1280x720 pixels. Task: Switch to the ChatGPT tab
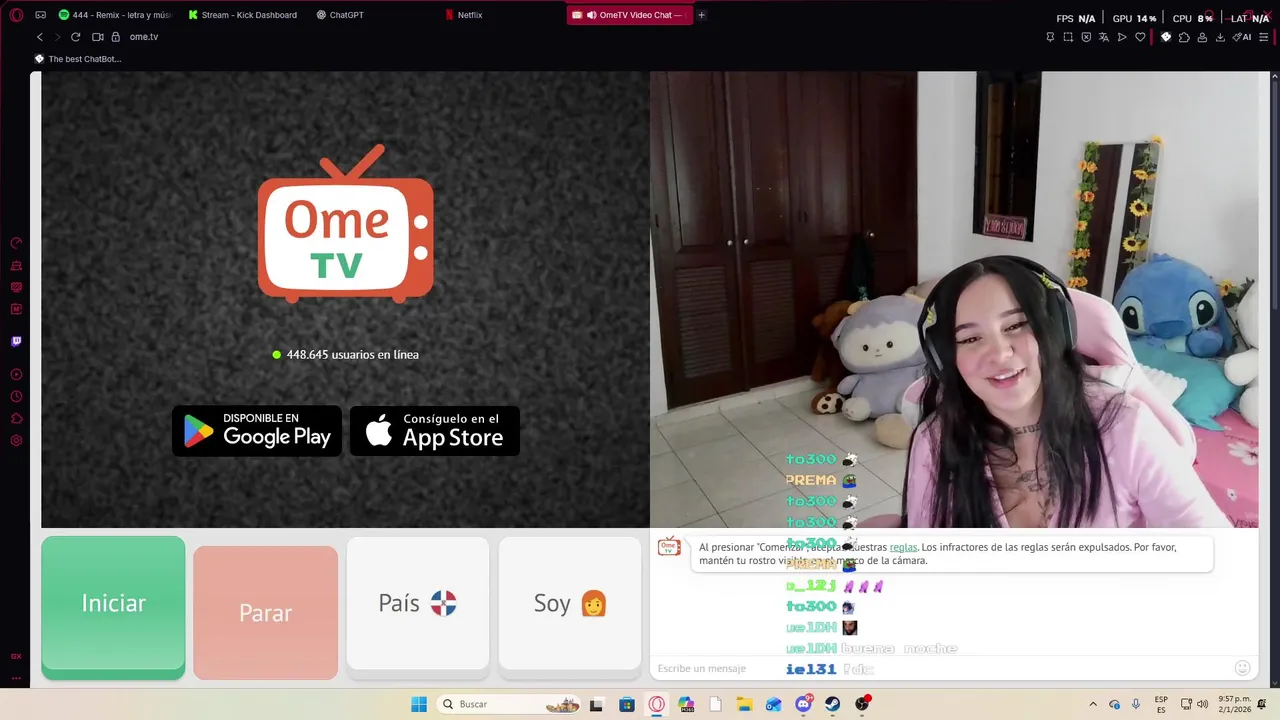pyautogui.click(x=340, y=15)
